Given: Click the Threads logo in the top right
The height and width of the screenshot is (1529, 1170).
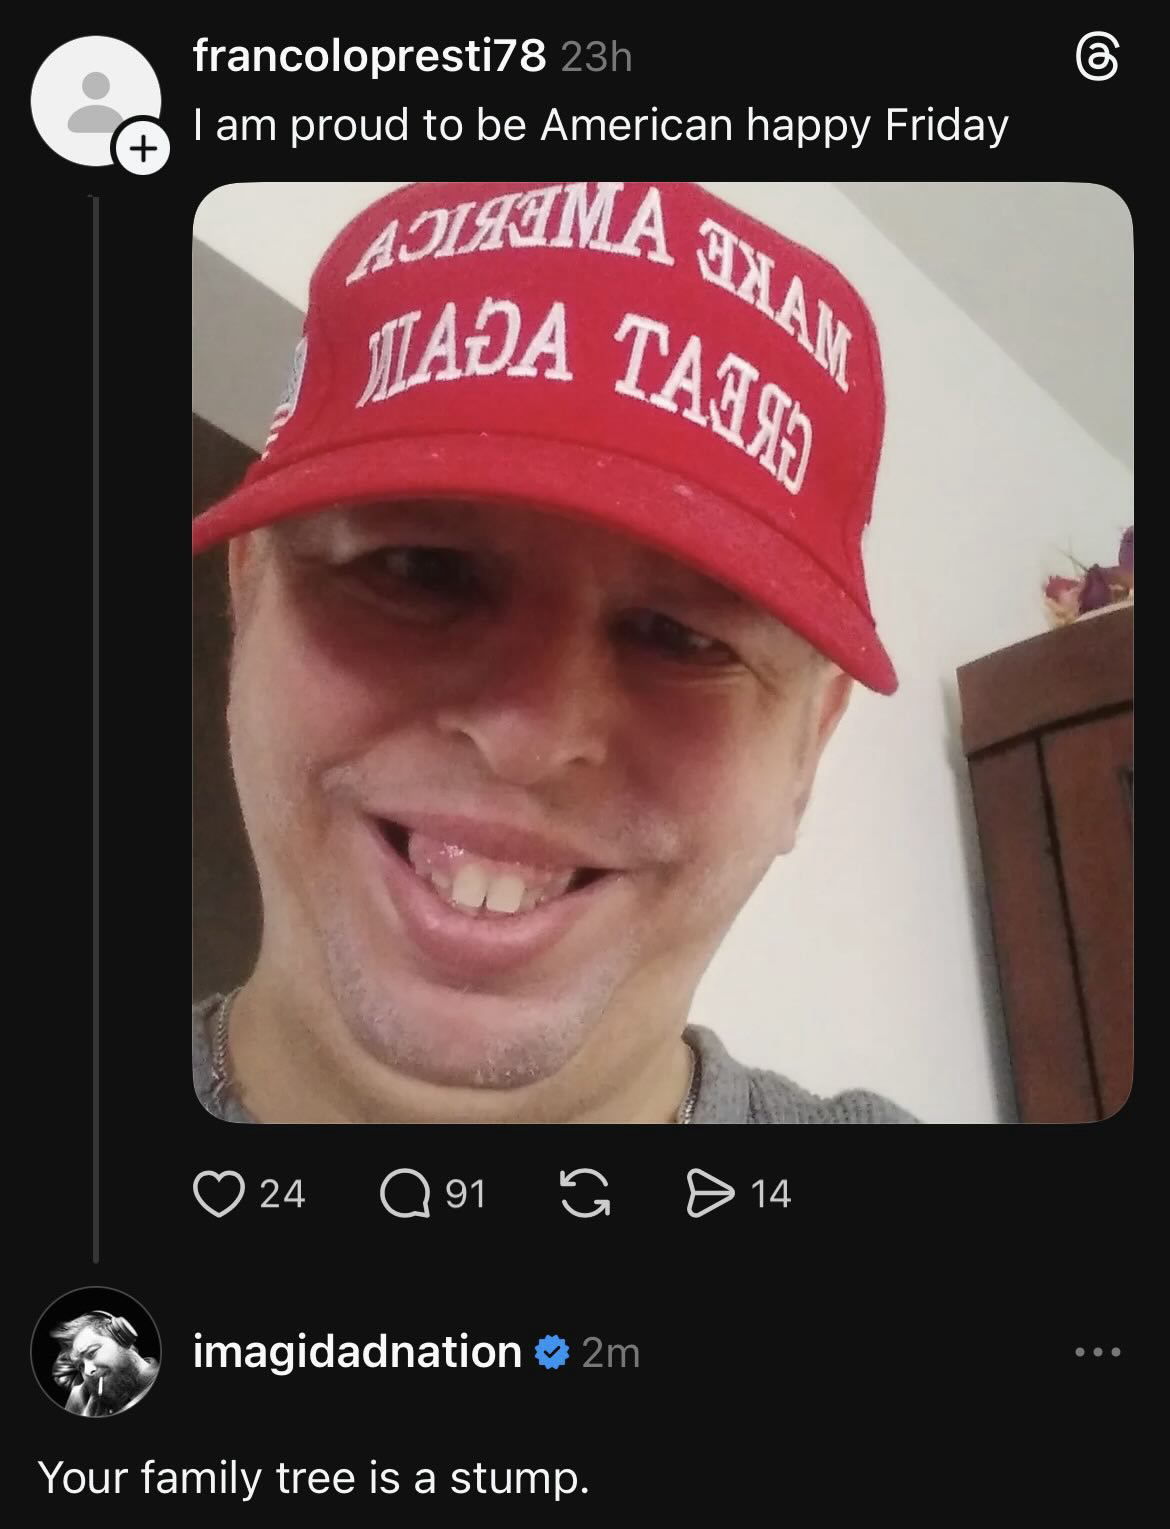Looking at the screenshot, I should 1096,62.
